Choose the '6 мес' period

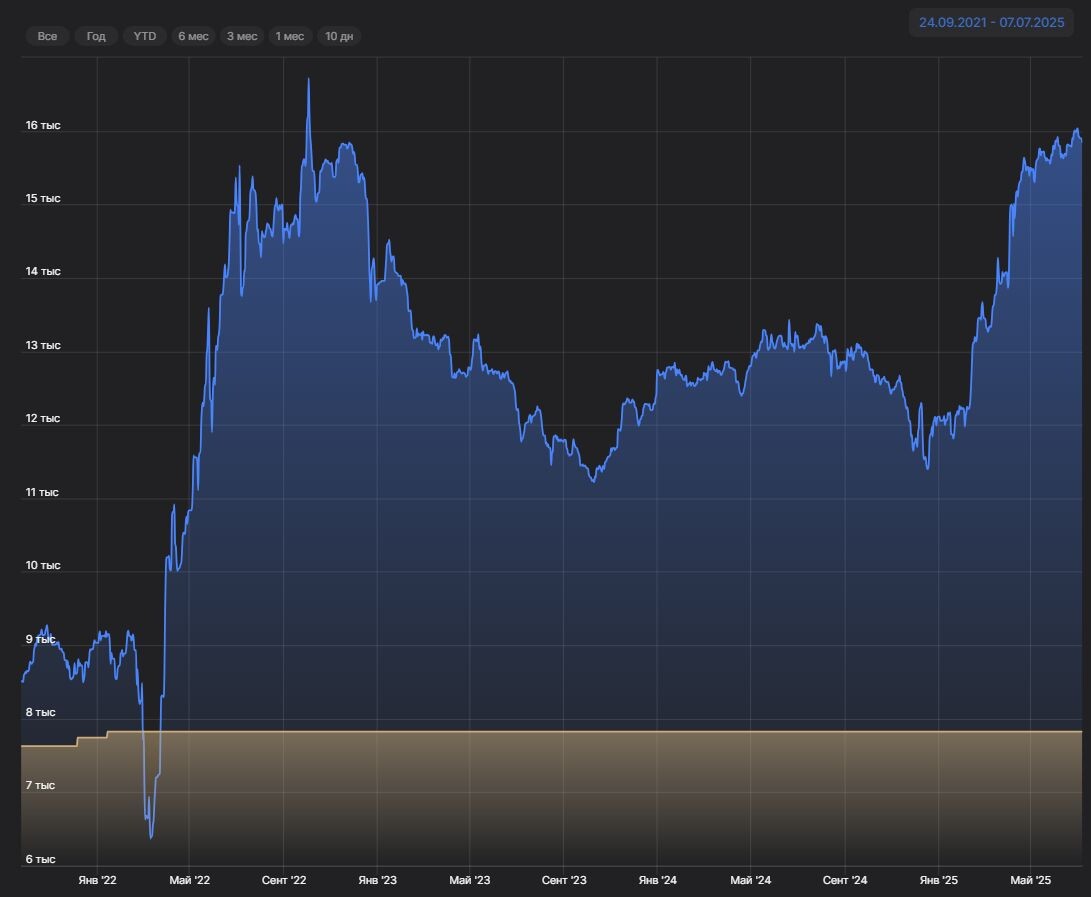pos(193,36)
